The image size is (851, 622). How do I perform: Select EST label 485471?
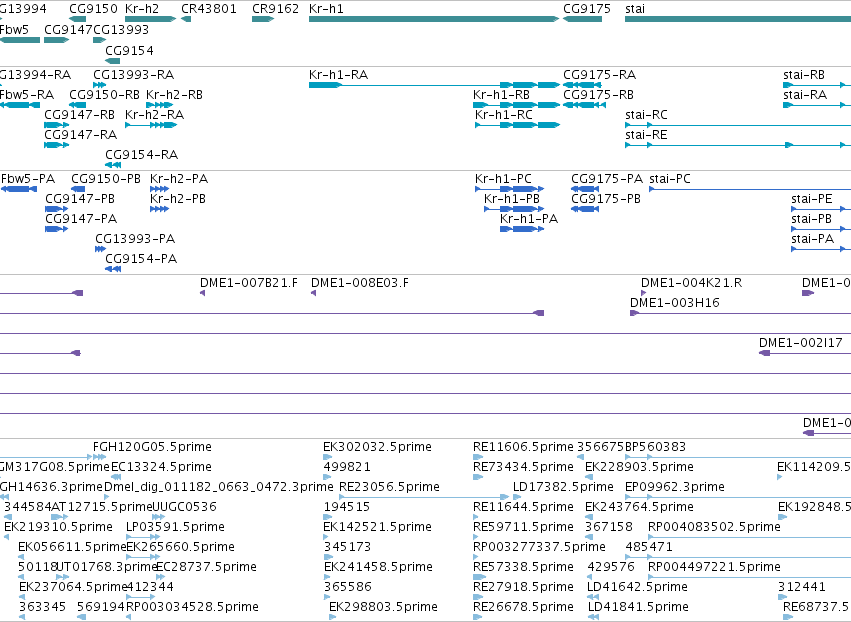coord(649,547)
